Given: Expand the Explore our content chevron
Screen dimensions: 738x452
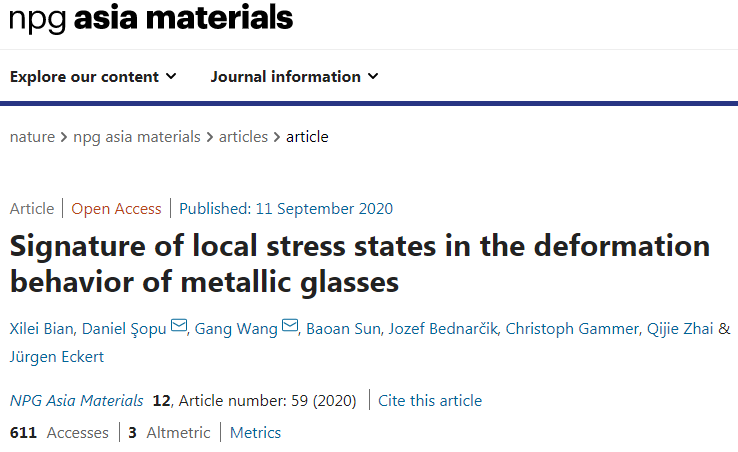Looking at the screenshot, I should 171,77.
